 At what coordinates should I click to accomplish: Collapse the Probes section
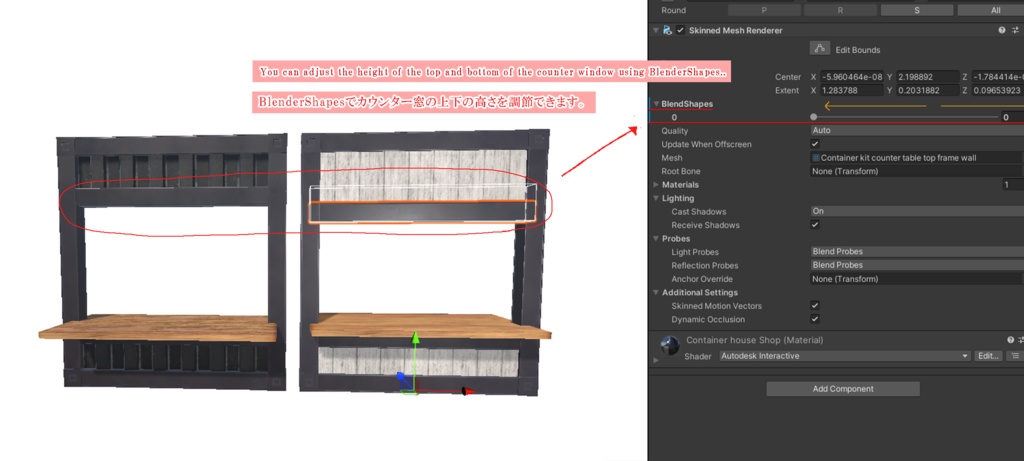pos(656,238)
